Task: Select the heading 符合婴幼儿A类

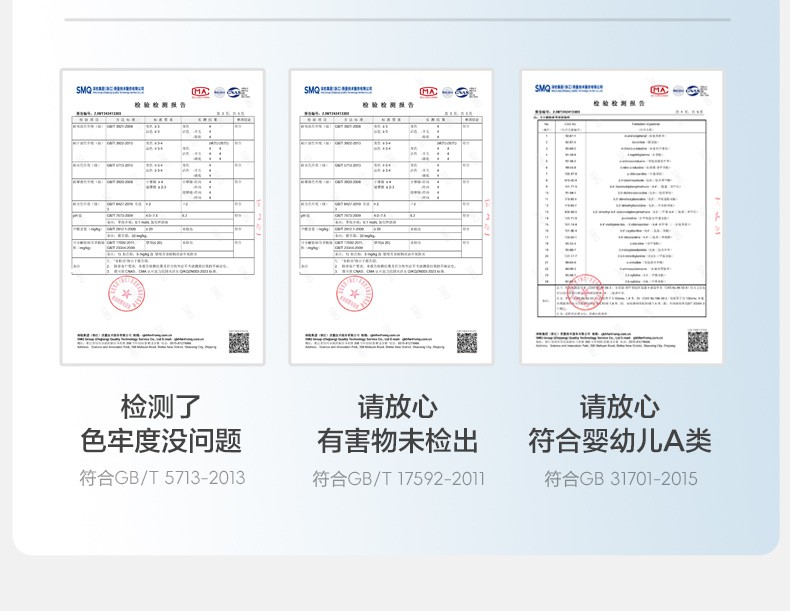Action: (620, 440)
